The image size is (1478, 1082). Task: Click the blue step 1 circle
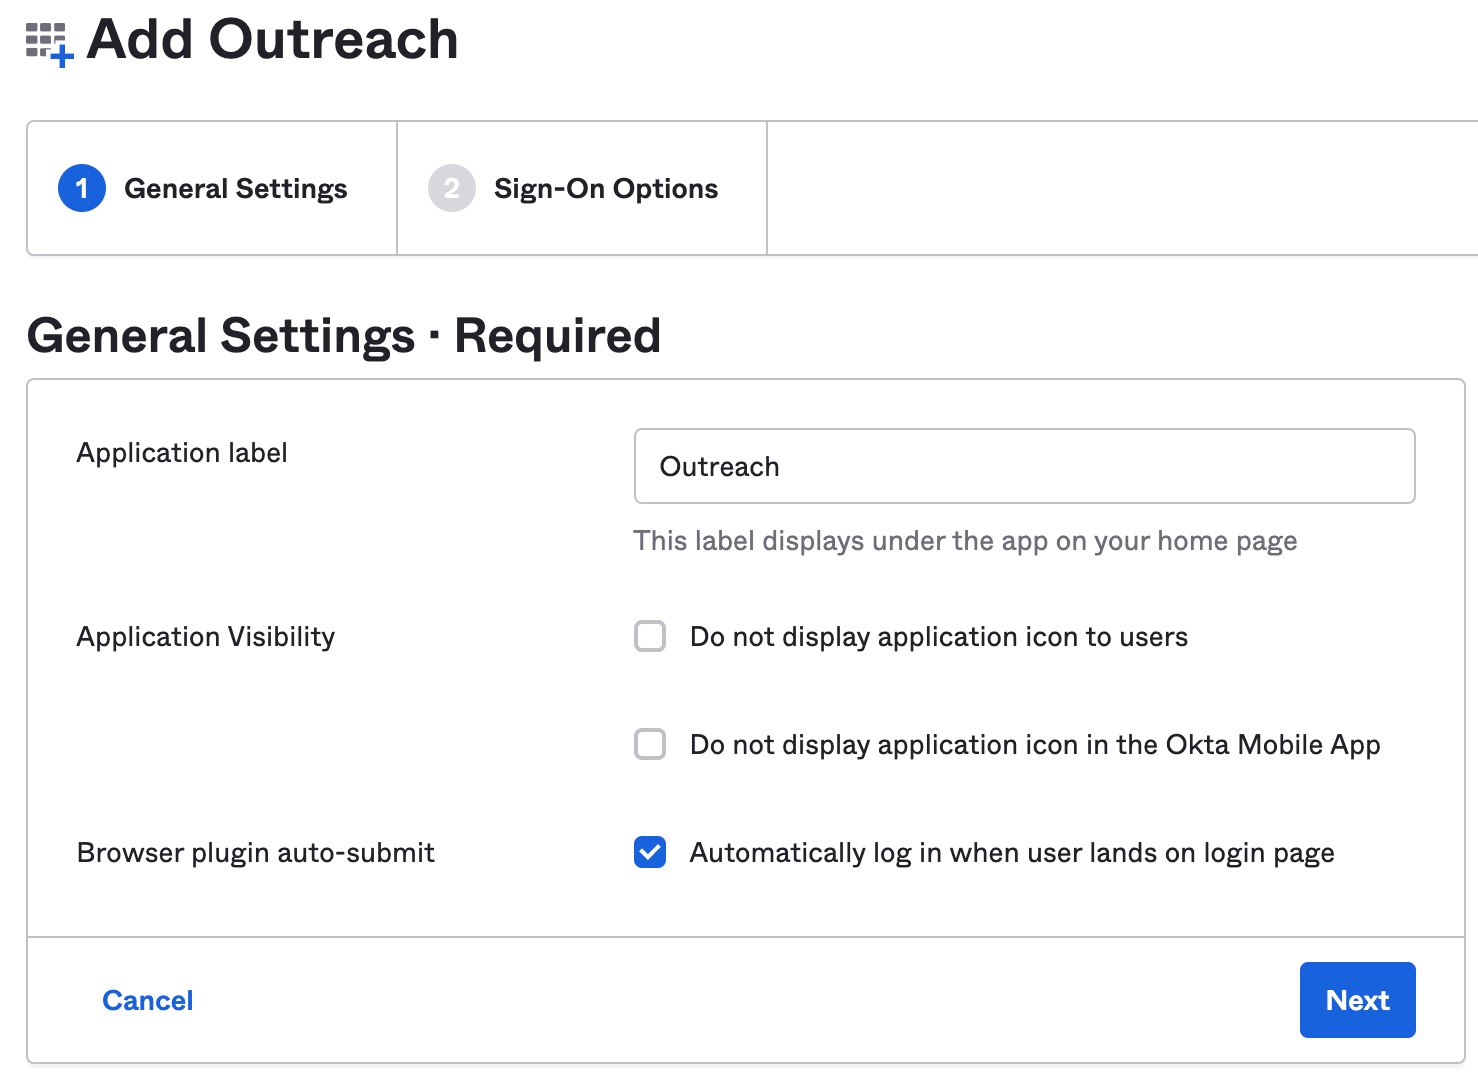(x=82, y=188)
